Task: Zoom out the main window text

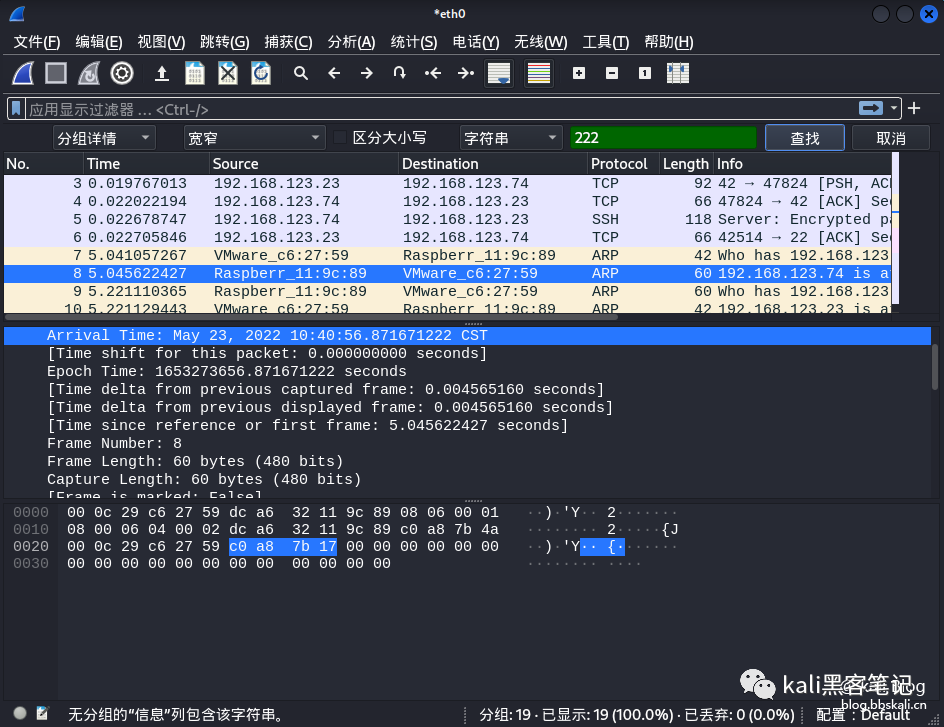Action: point(612,73)
